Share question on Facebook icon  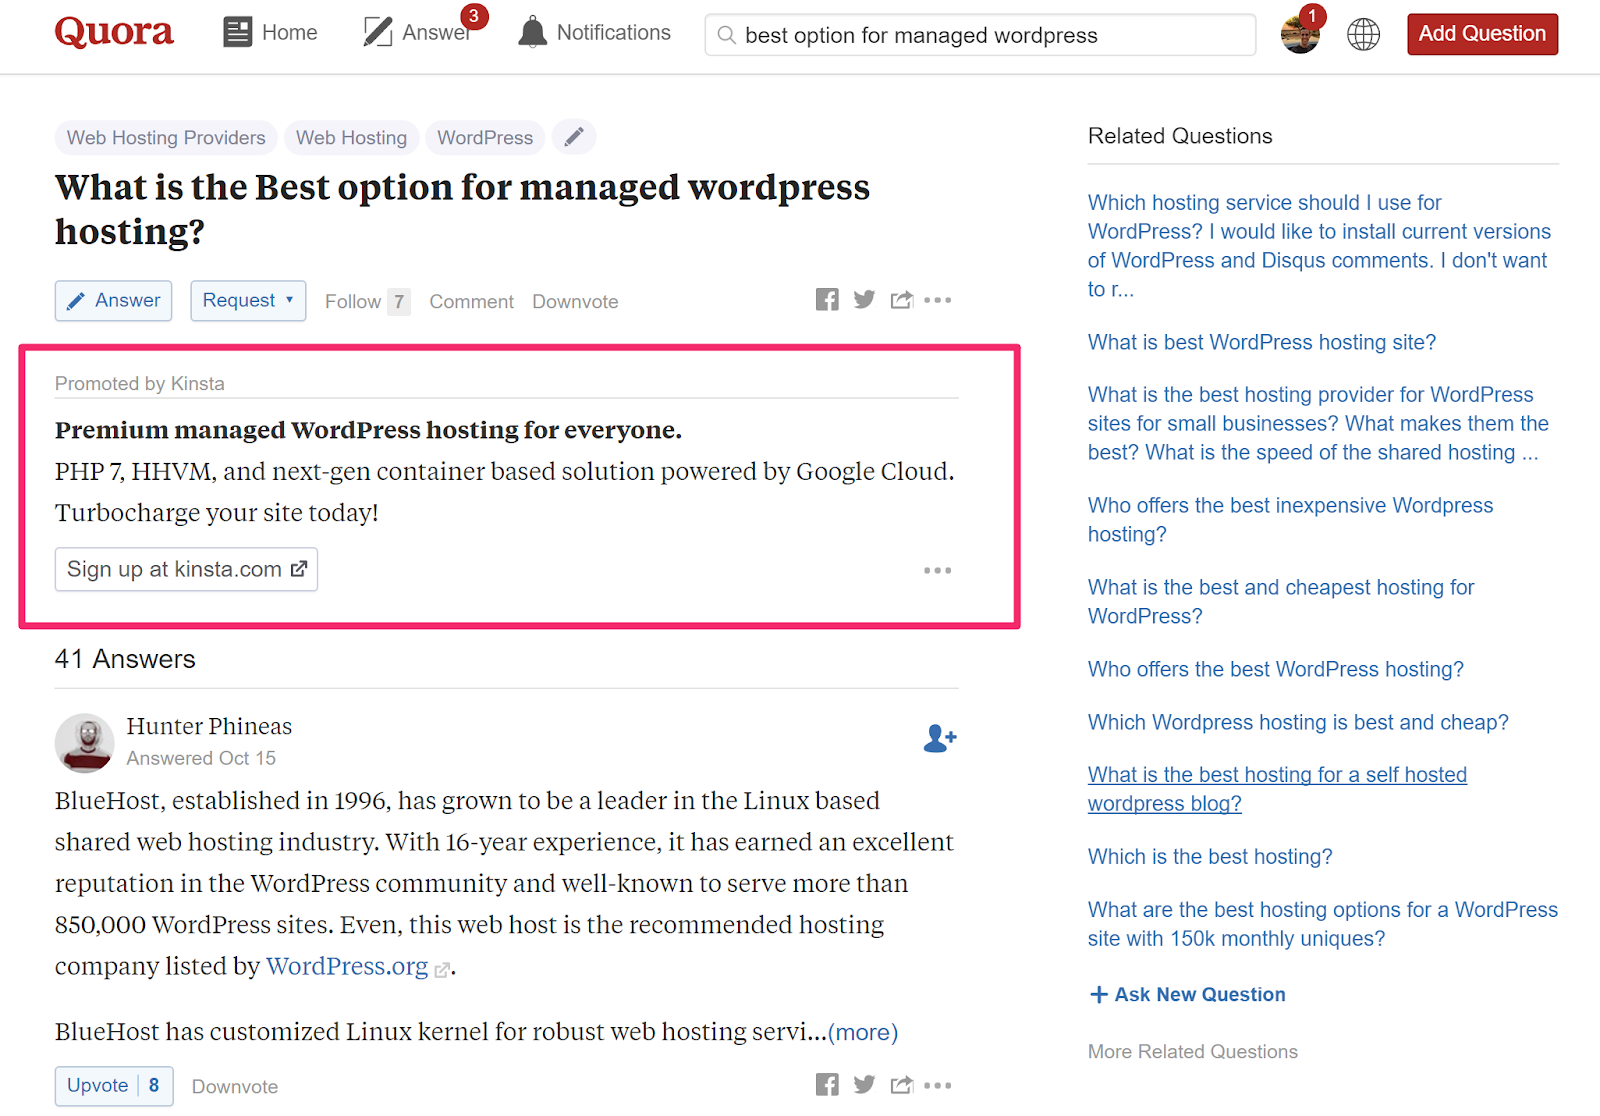click(x=827, y=300)
